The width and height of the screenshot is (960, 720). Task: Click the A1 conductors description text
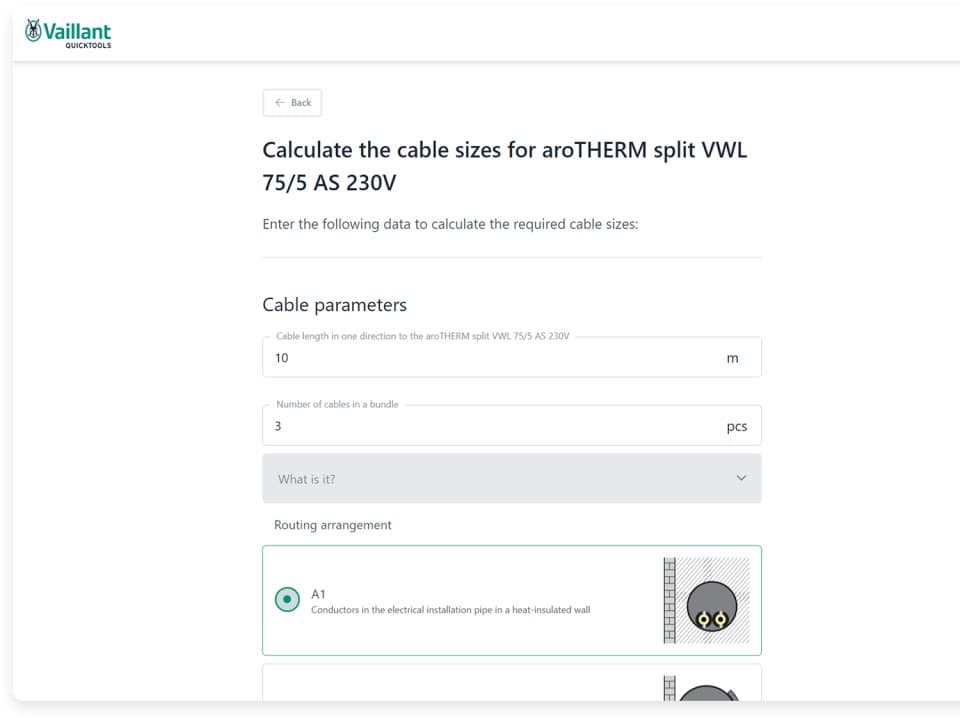point(450,609)
